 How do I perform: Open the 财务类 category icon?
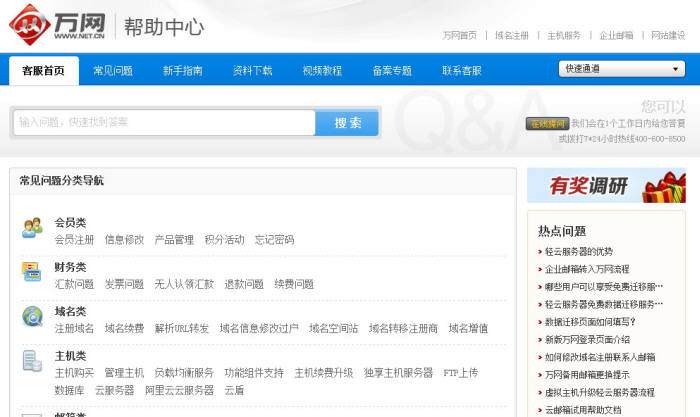pyautogui.click(x=32, y=271)
